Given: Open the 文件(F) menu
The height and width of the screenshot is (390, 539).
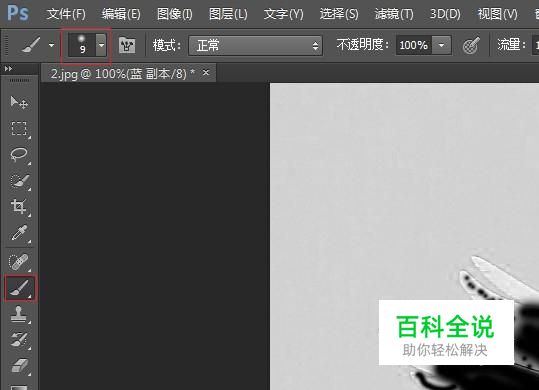Looking at the screenshot, I should pos(66,14).
